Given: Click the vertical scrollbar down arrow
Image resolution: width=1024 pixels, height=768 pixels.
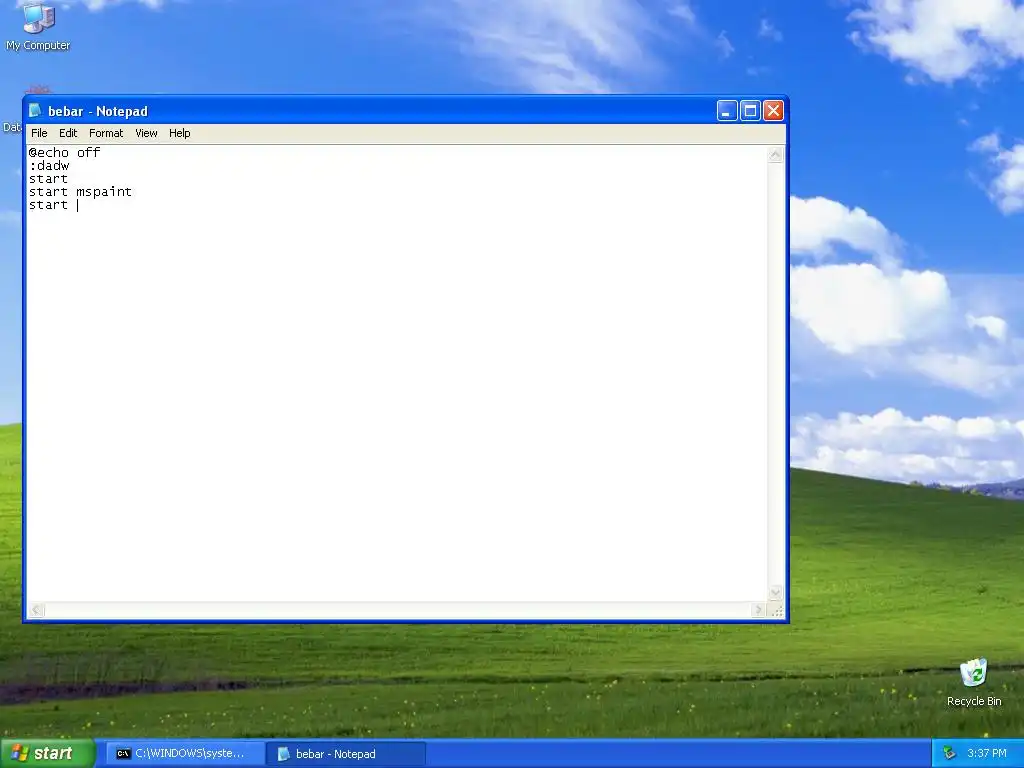Looking at the screenshot, I should point(775,593).
